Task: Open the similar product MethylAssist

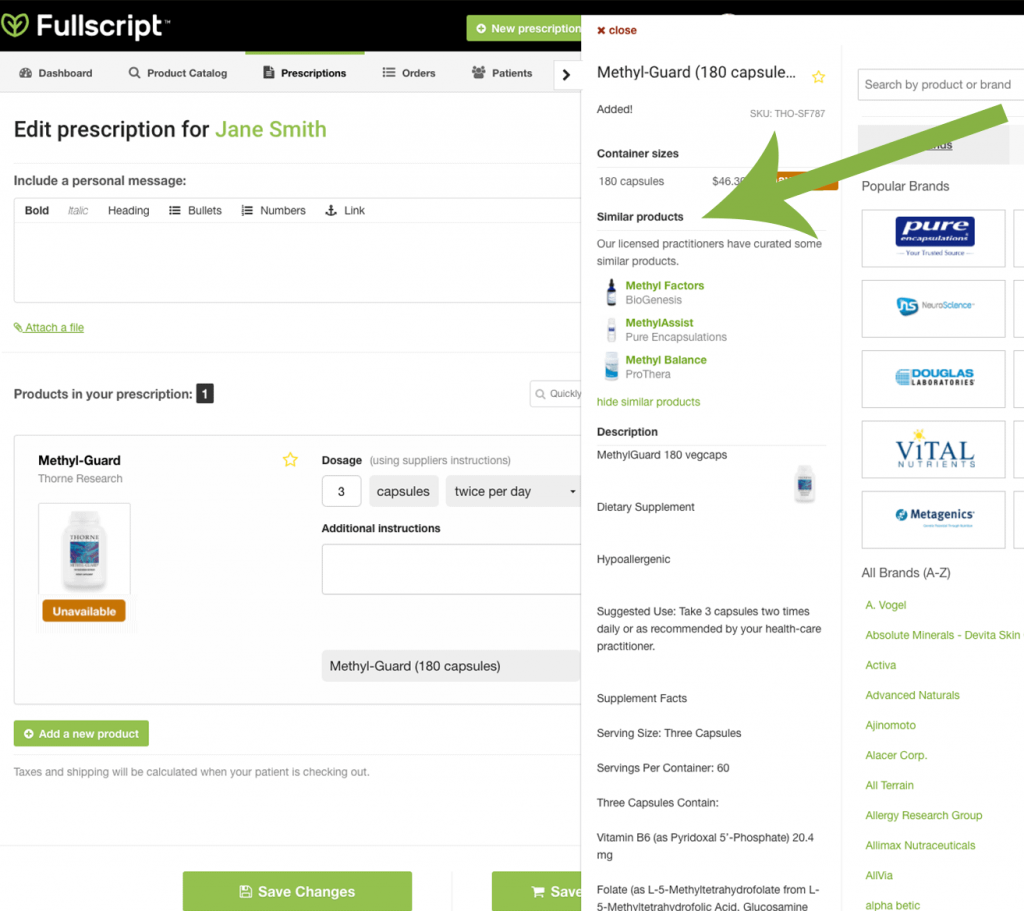Action: click(659, 323)
